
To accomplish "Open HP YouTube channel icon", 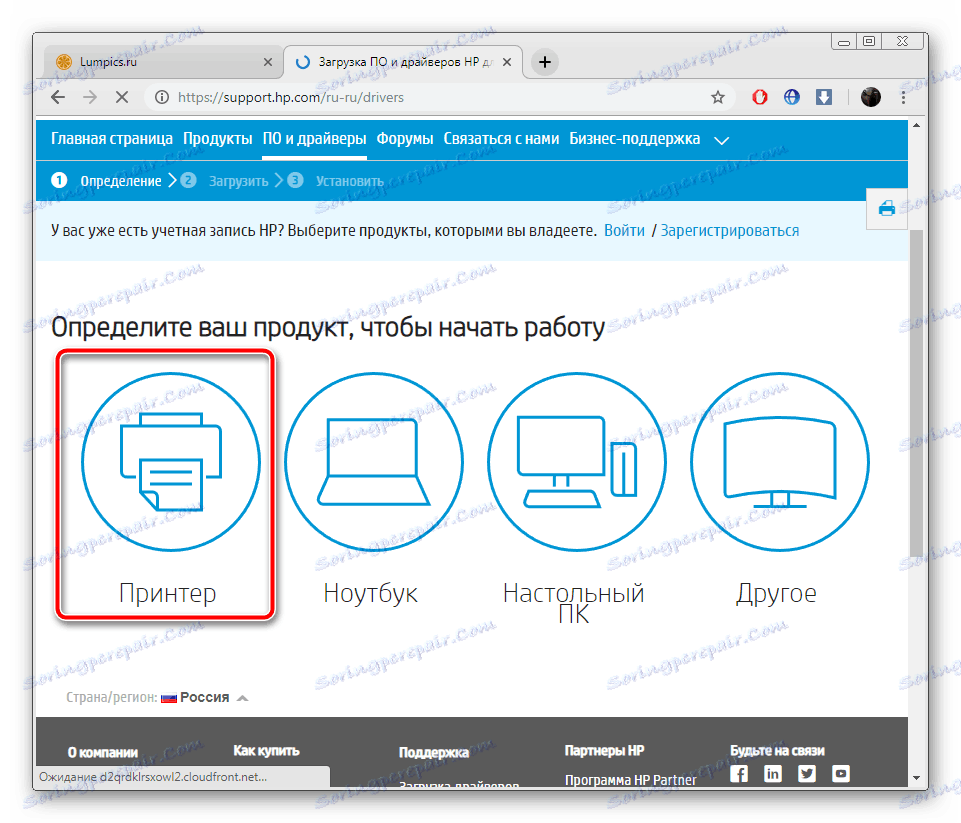I will coord(841,774).
